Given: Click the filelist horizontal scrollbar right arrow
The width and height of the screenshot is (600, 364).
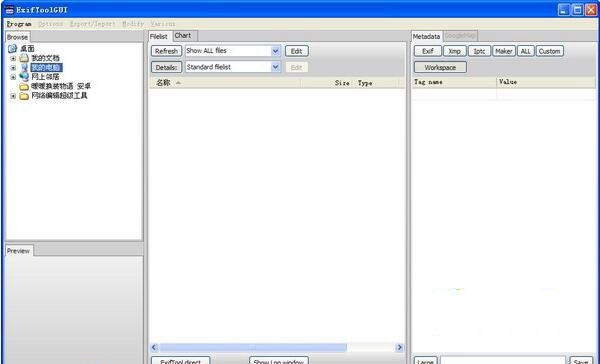Looking at the screenshot, I should point(399,348).
